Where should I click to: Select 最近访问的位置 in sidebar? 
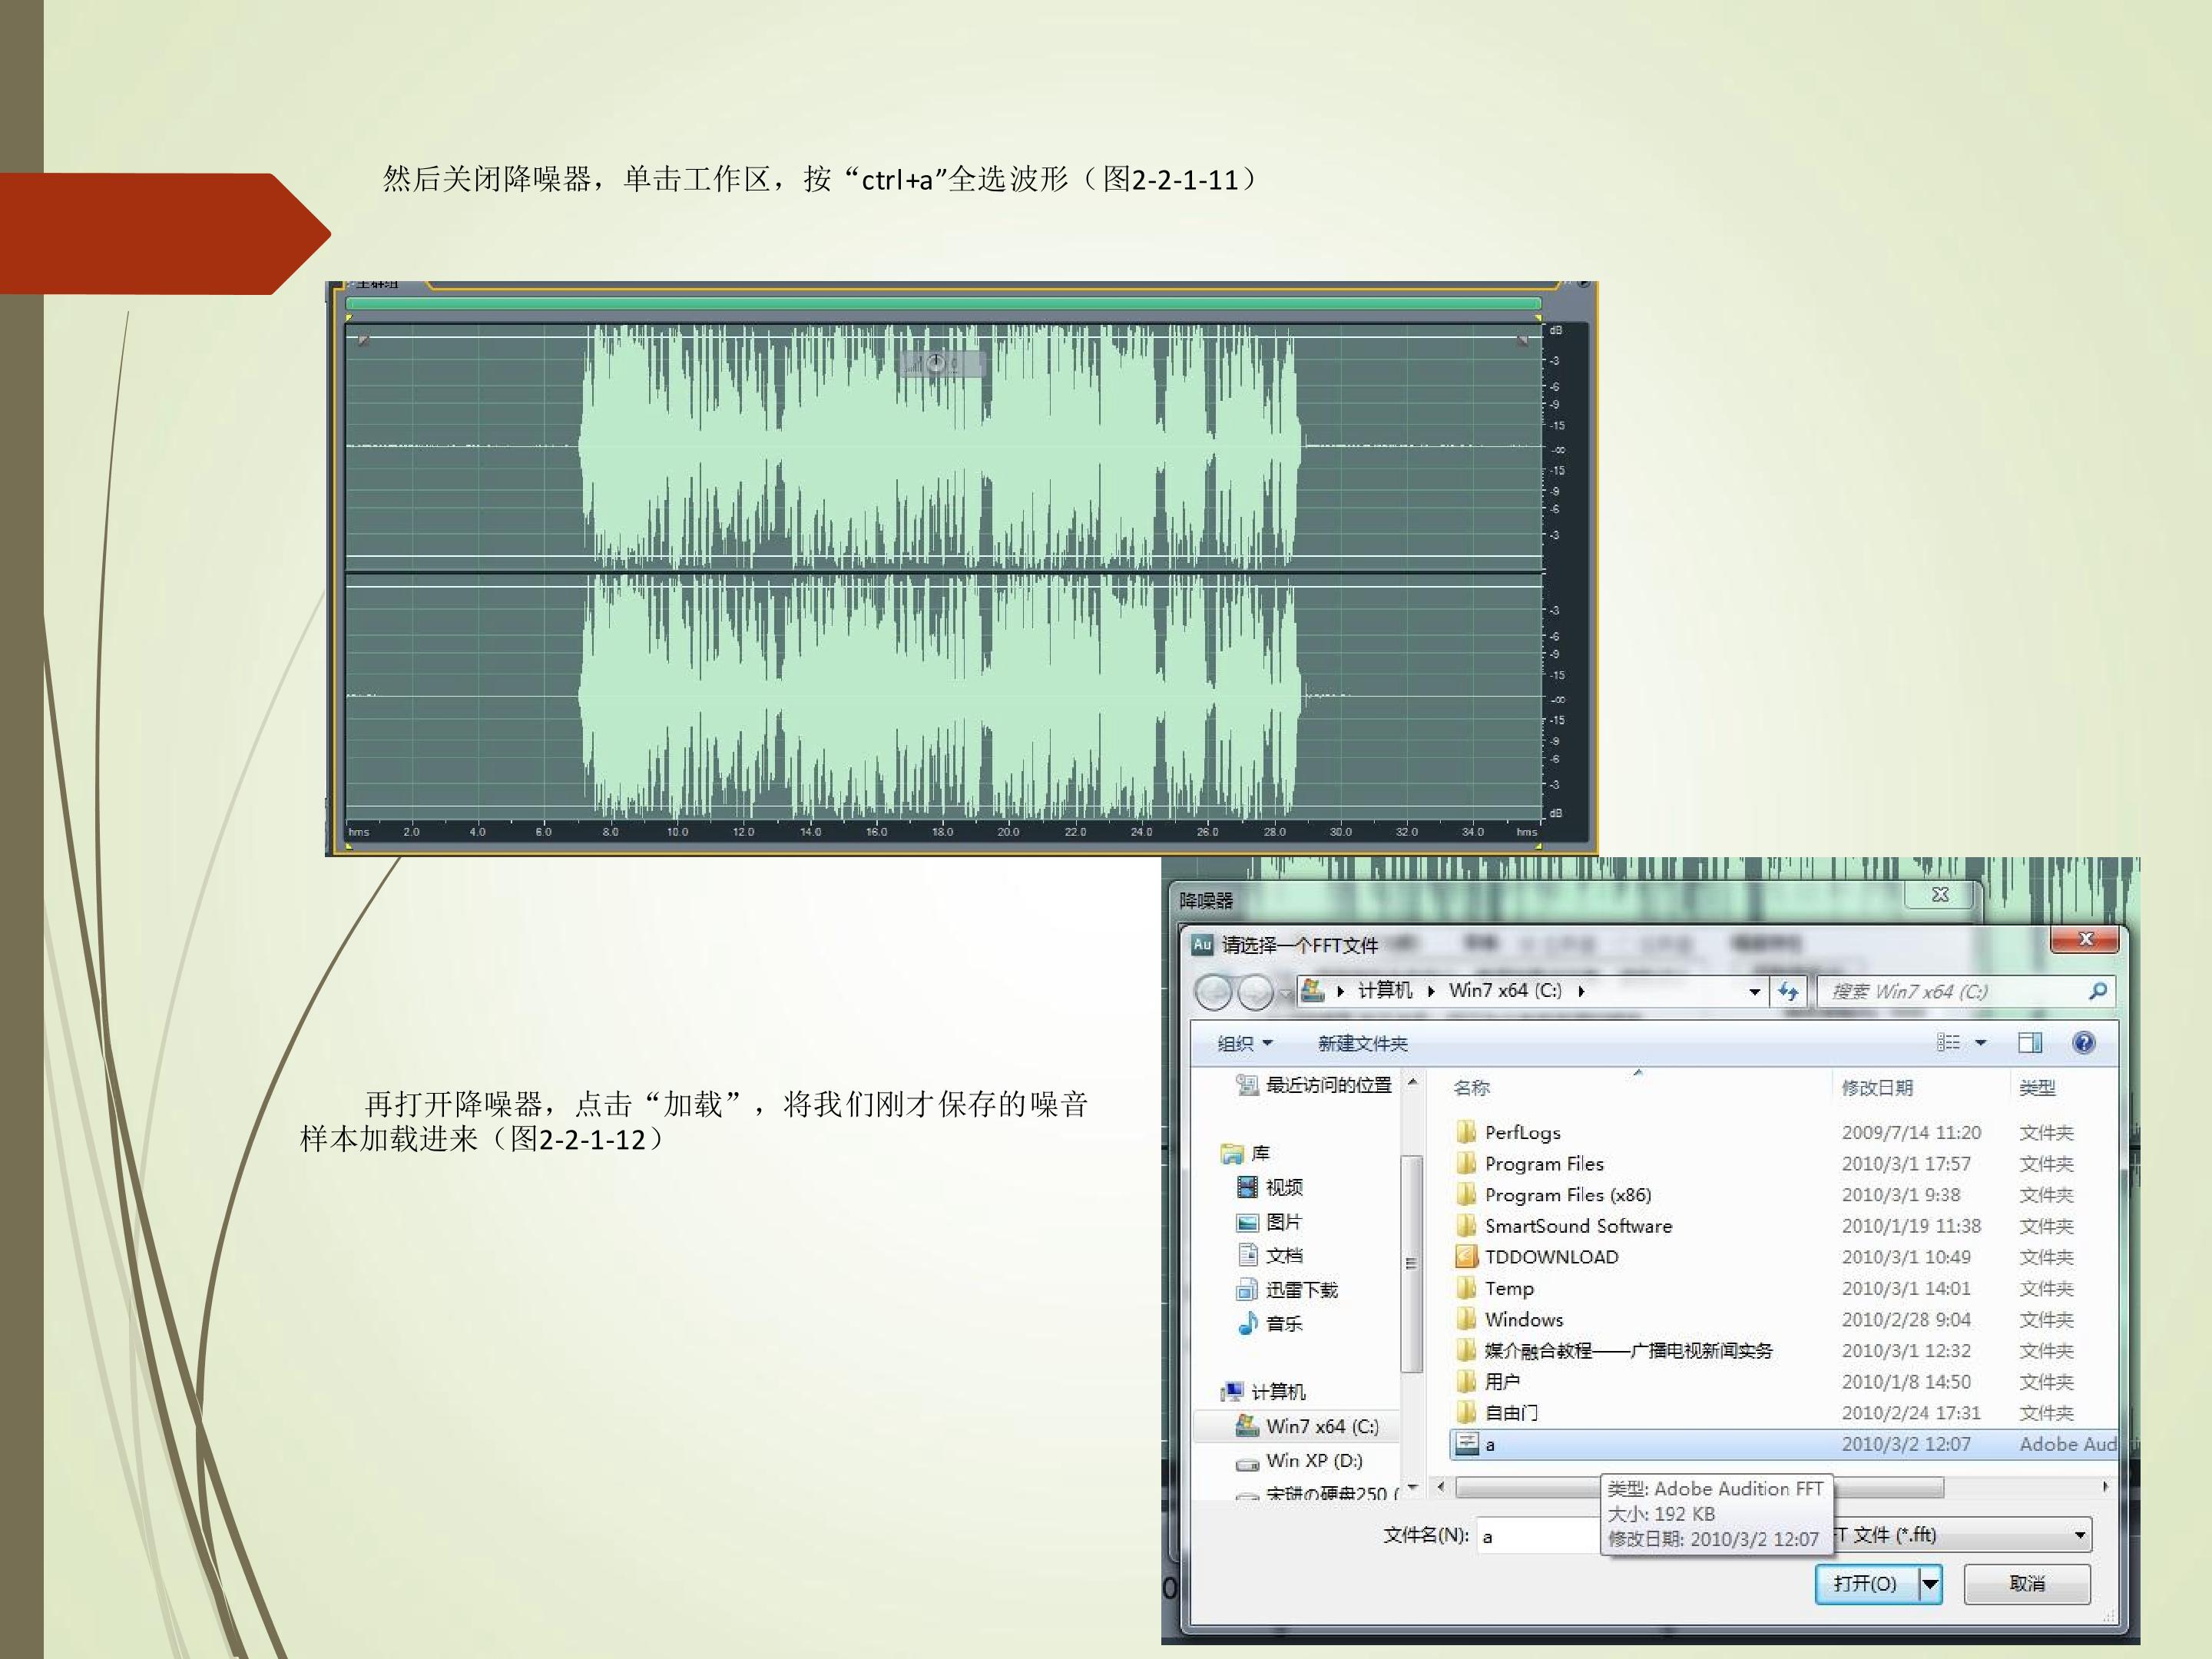(x=1314, y=1085)
